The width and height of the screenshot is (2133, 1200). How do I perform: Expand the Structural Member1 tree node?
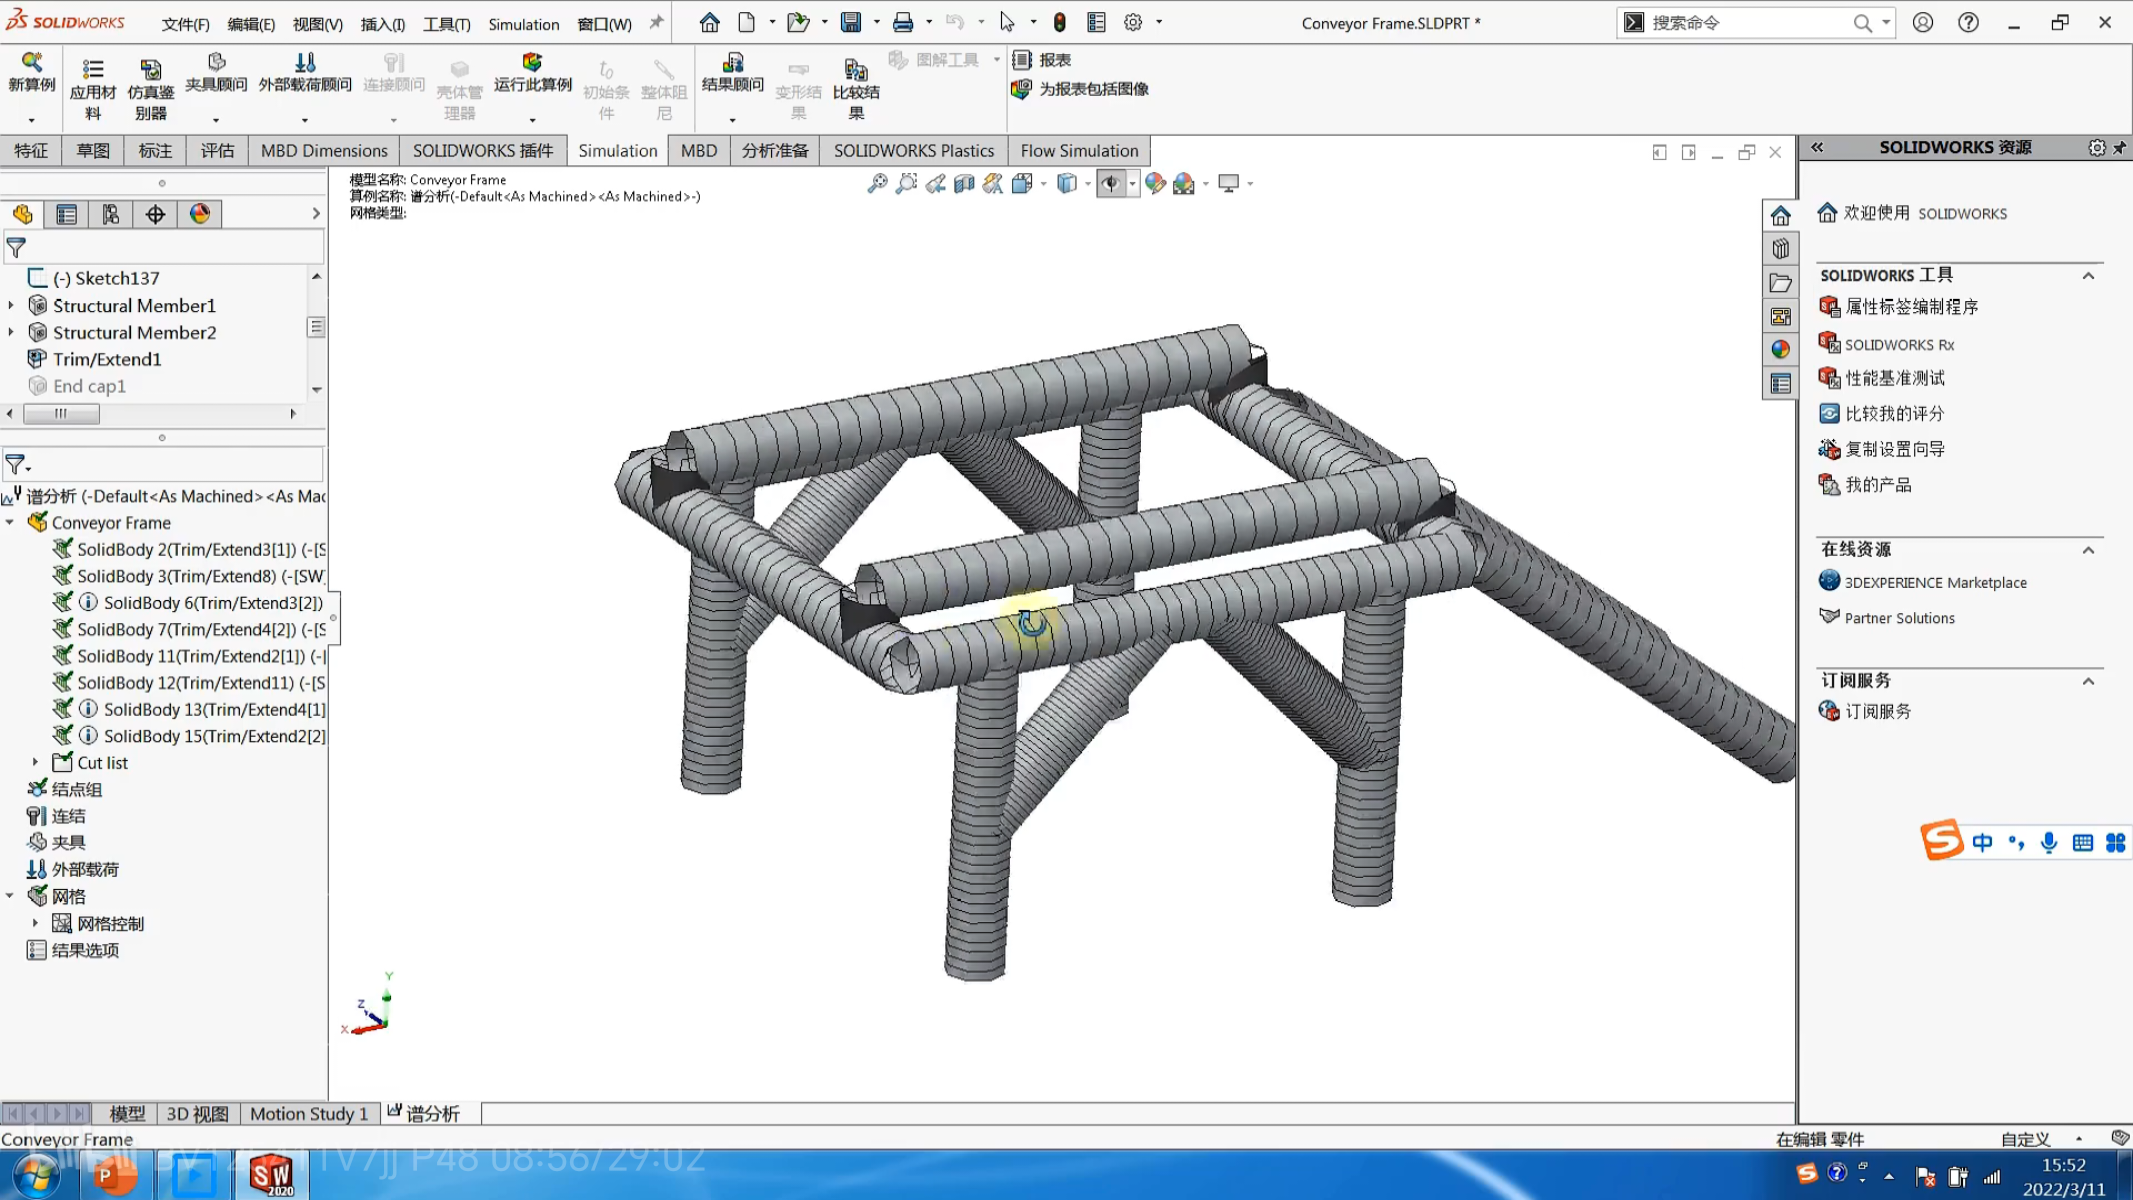pyautogui.click(x=11, y=305)
